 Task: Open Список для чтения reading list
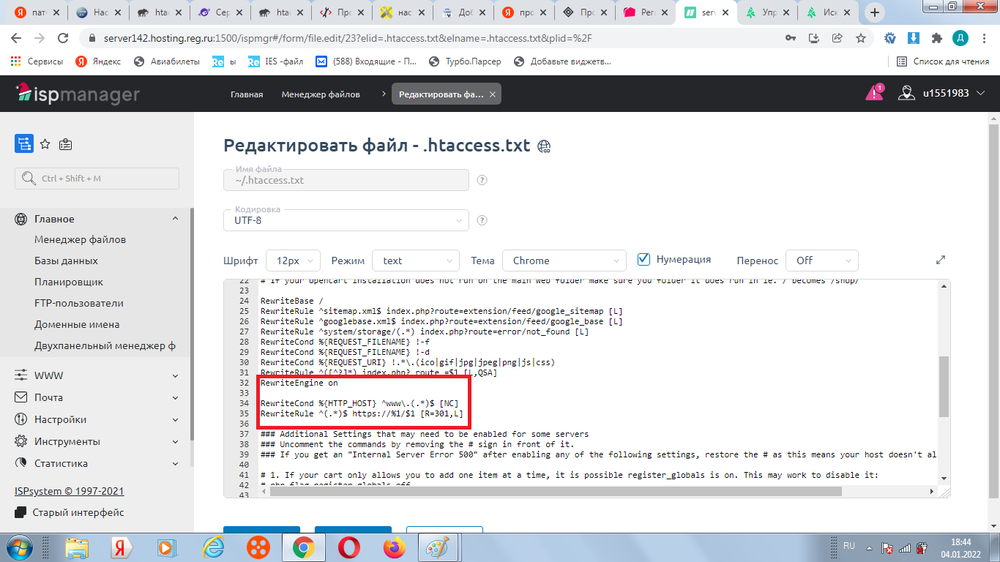(x=943, y=61)
